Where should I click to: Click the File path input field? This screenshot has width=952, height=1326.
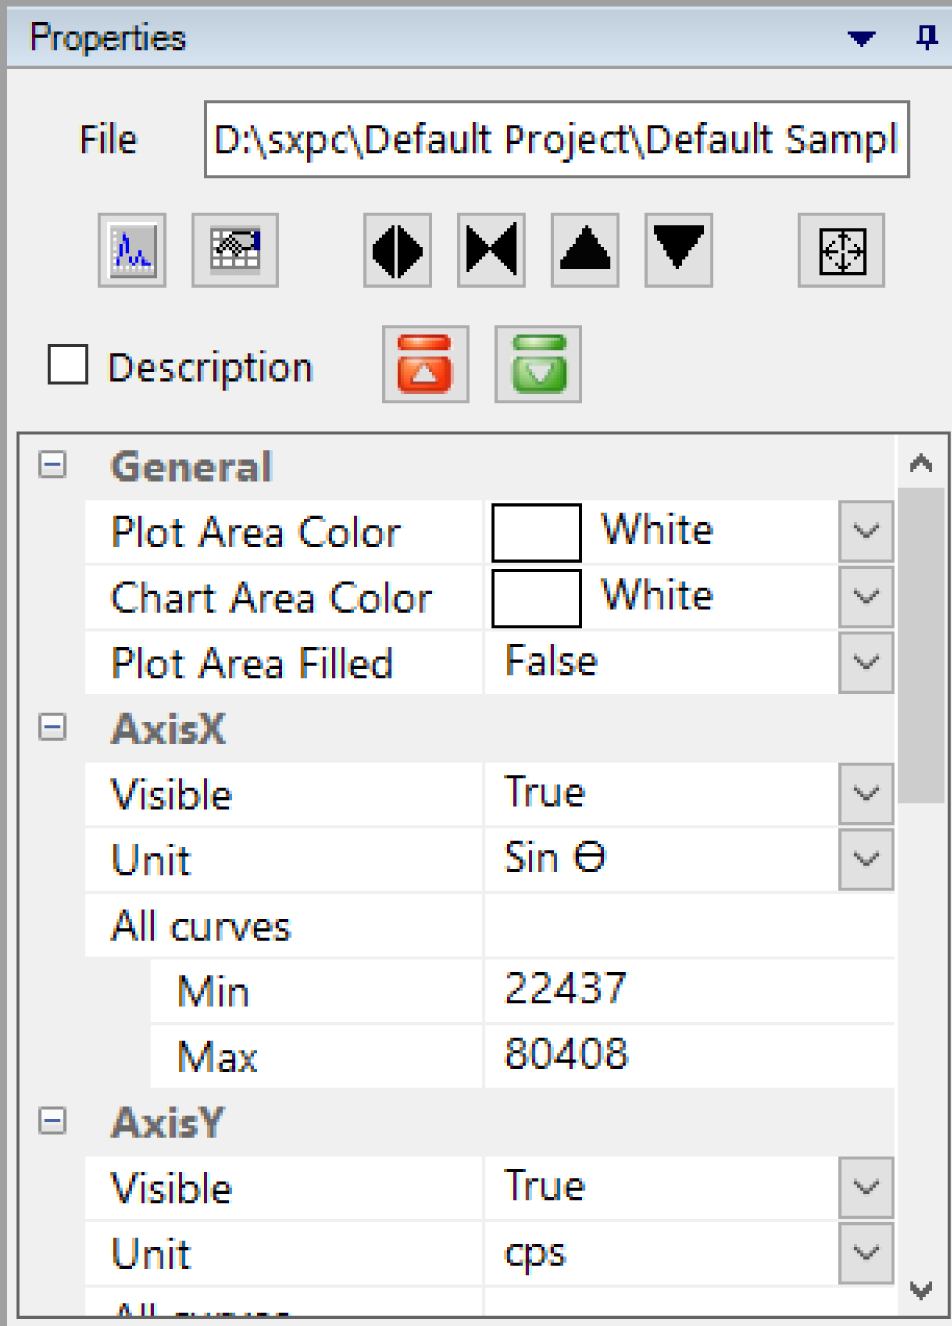coord(556,140)
